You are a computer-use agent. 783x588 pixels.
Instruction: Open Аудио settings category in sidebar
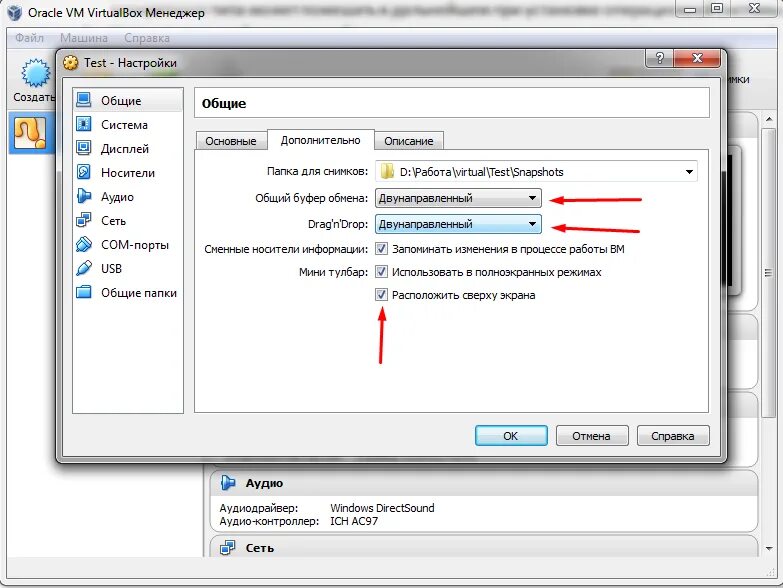(x=128, y=196)
